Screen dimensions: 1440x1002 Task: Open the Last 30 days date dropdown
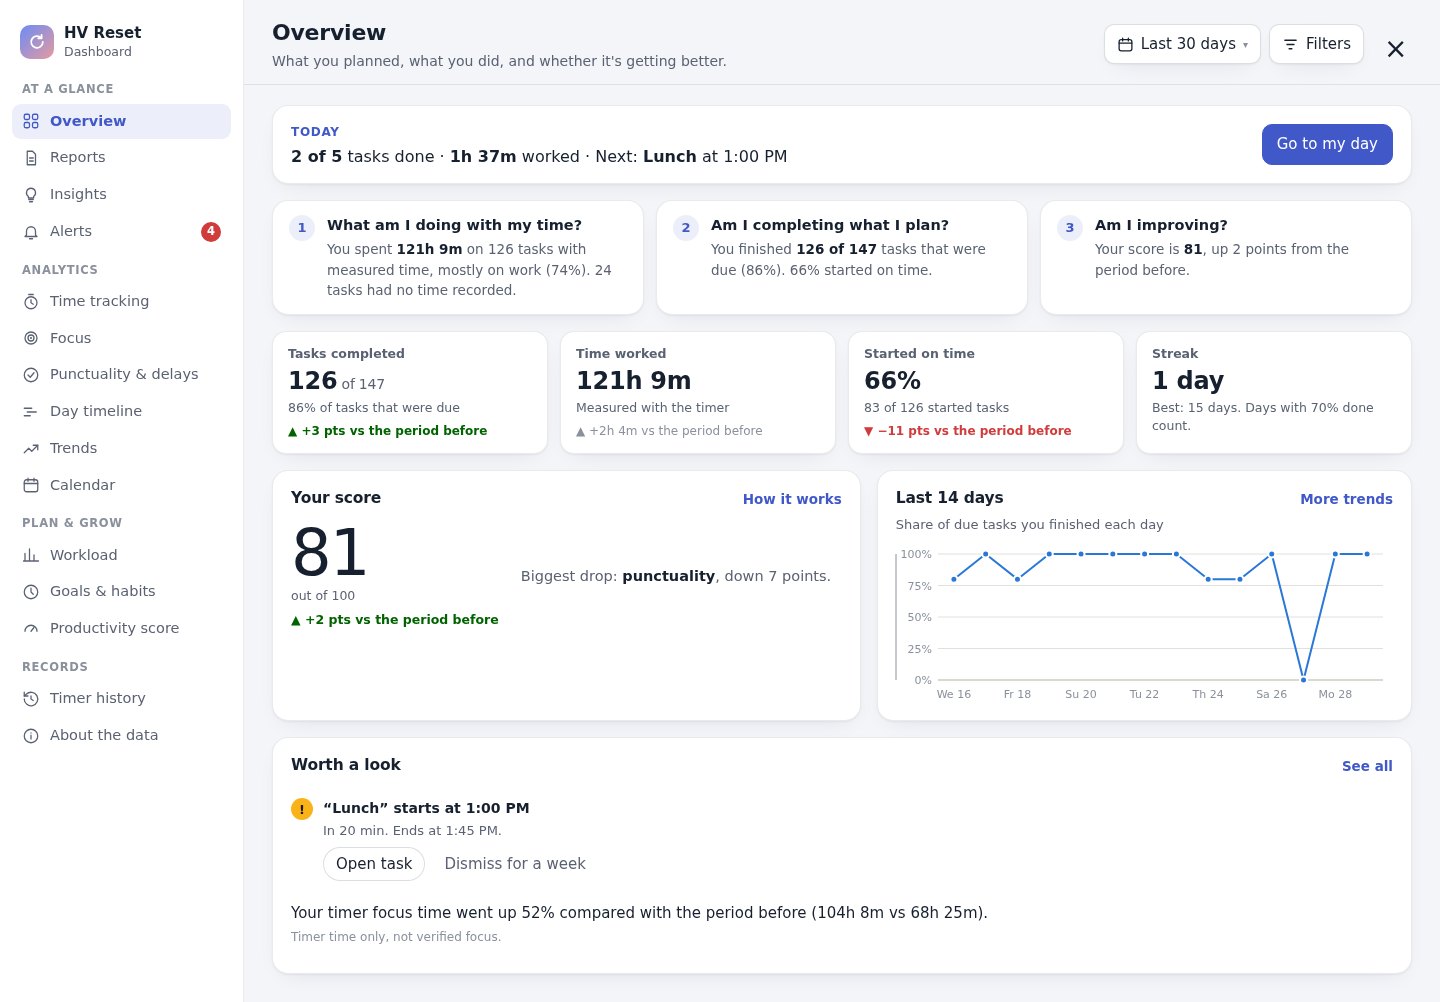point(1182,44)
